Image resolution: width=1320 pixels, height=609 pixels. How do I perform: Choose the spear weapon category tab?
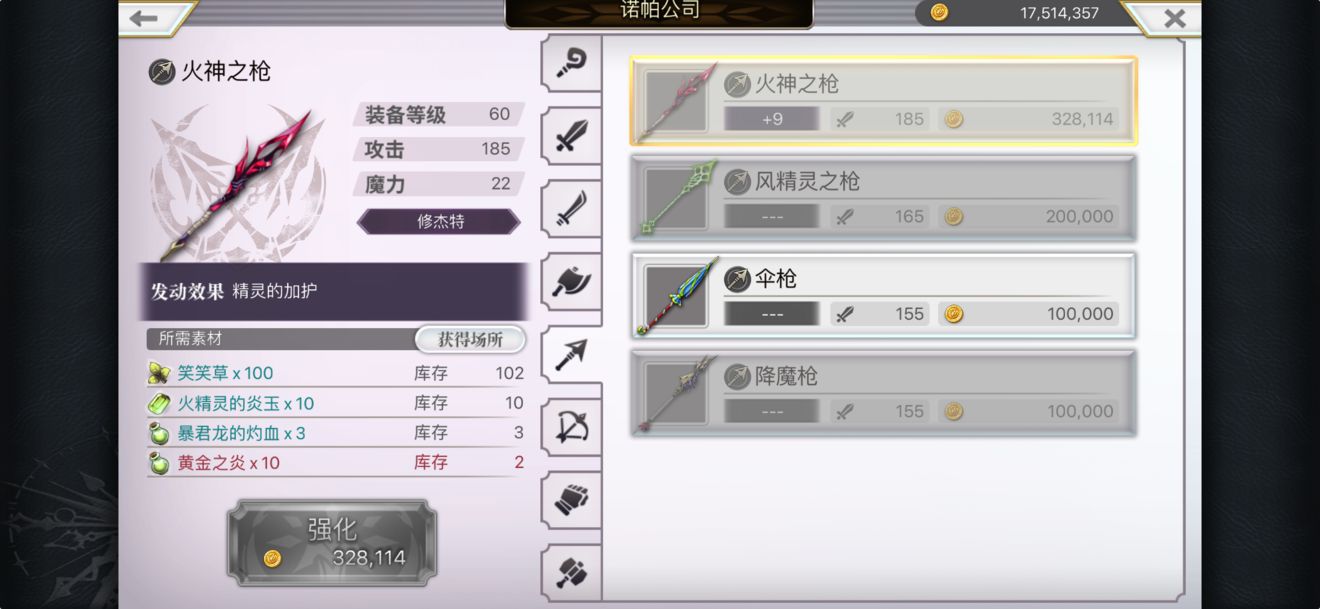coord(571,355)
